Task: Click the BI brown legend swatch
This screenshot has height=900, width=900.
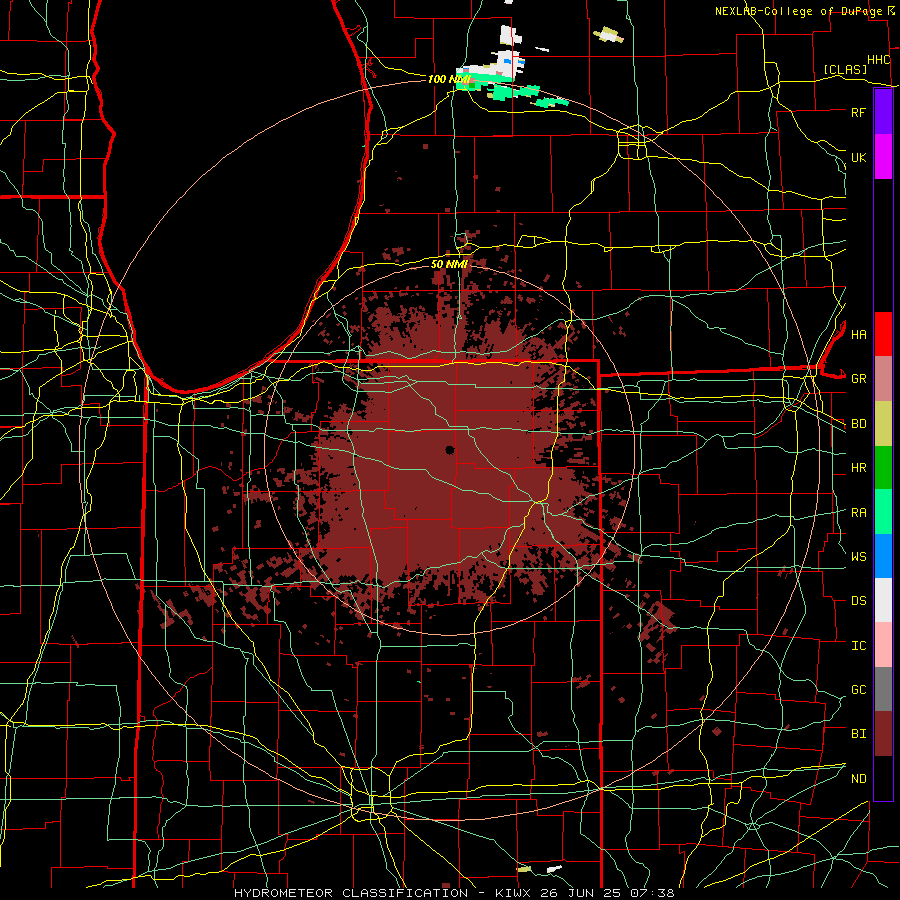Action: tap(883, 734)
